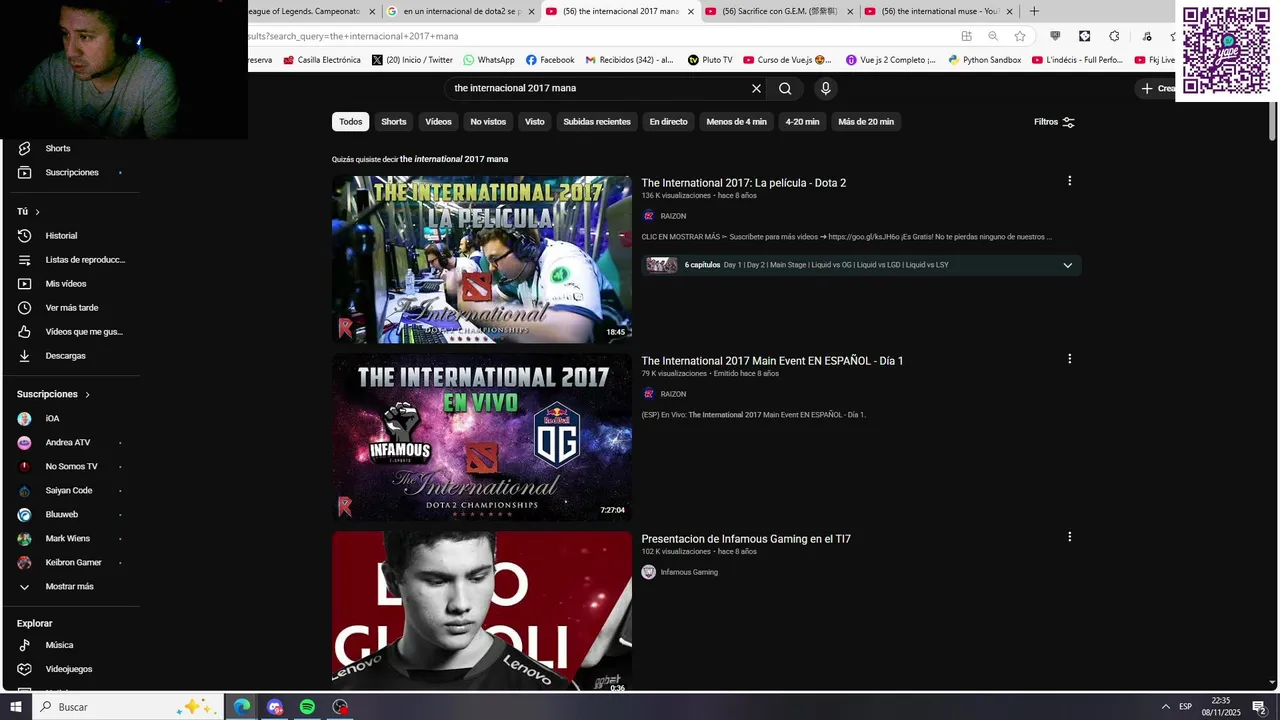Expand Mostrar más subscriptions
This screenshot has height=720, width=1280.
coord(70,587)
